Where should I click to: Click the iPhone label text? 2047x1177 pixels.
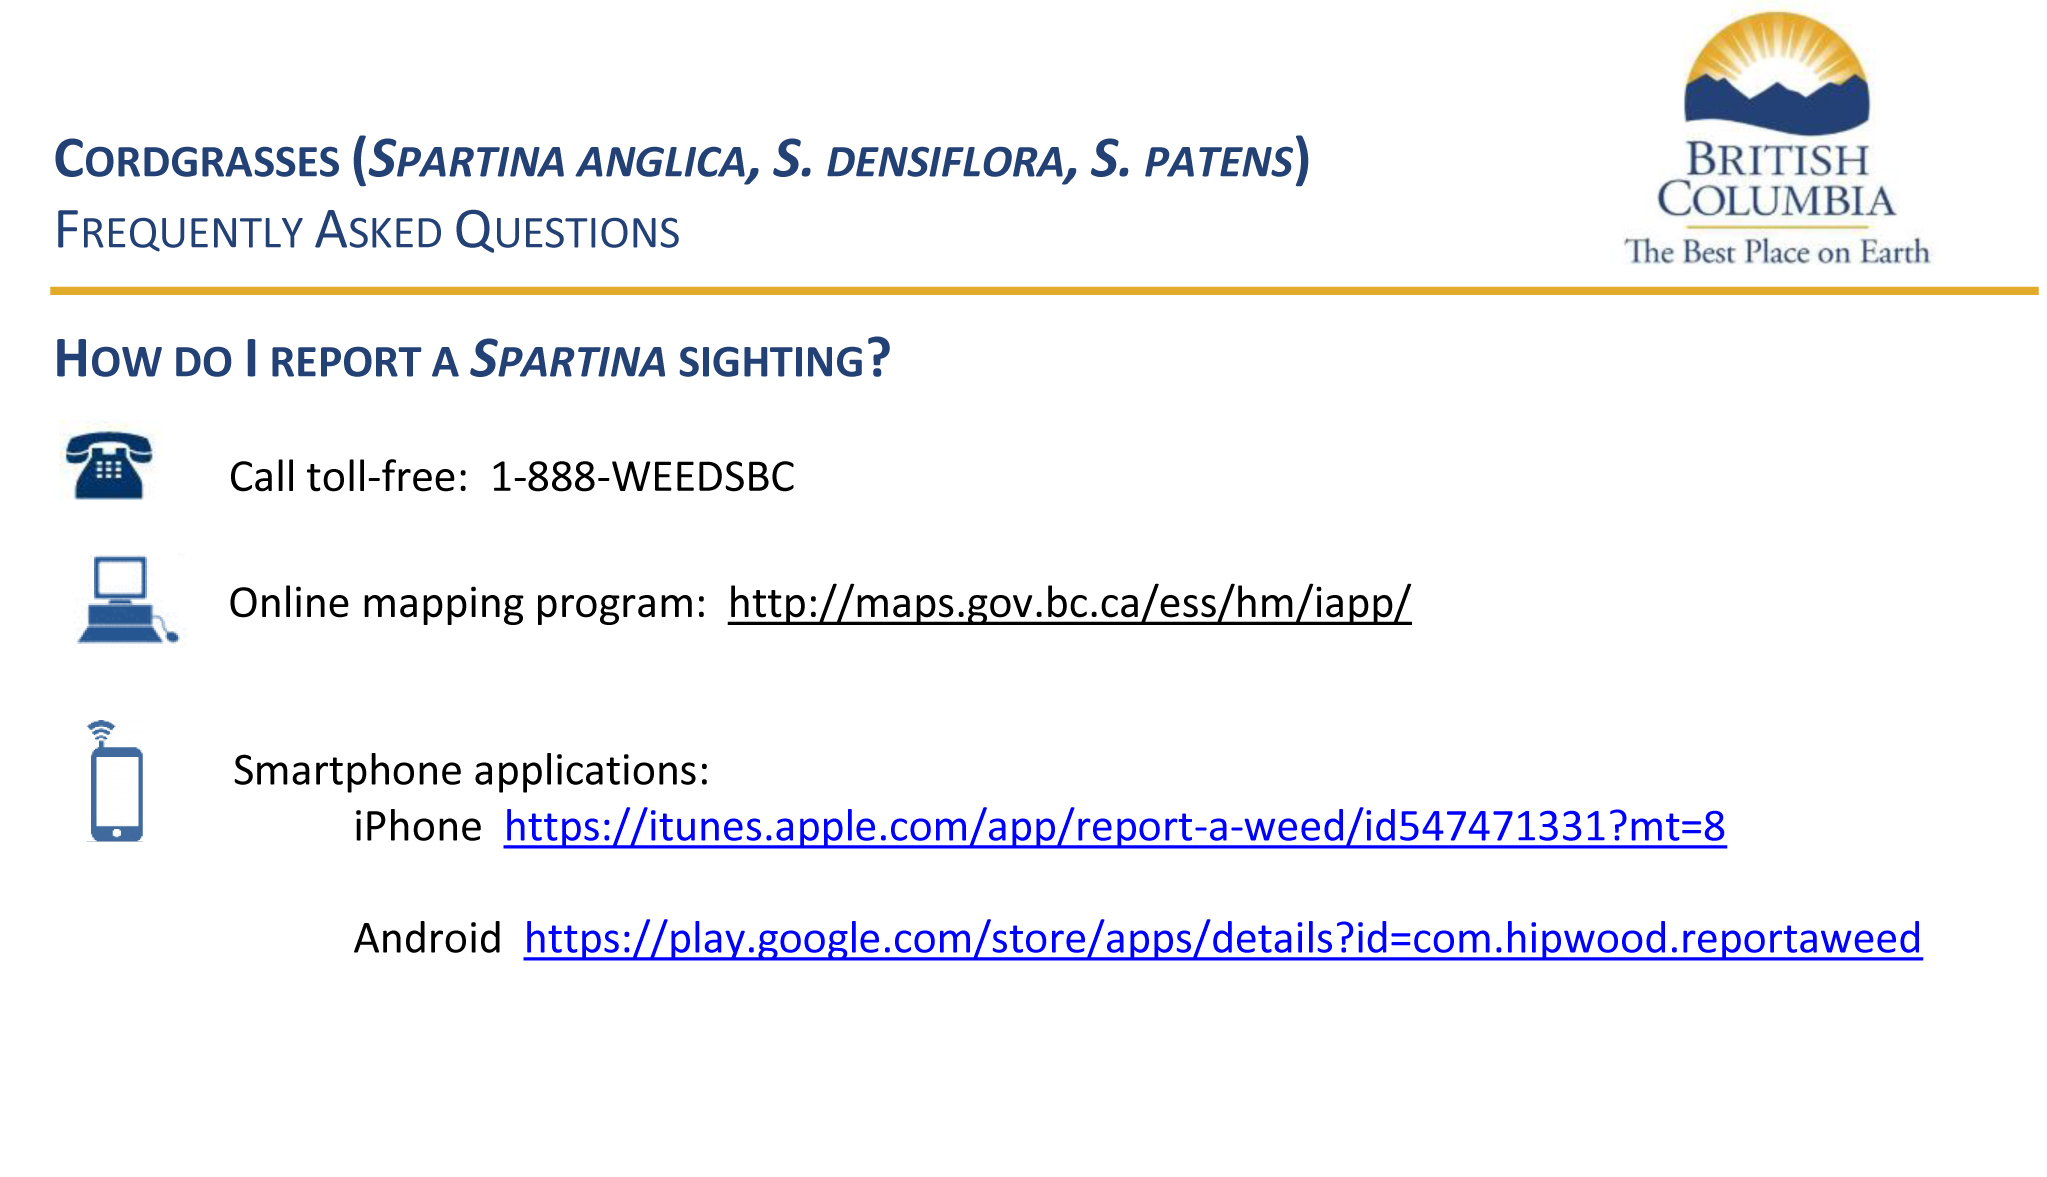click(418, 827)
